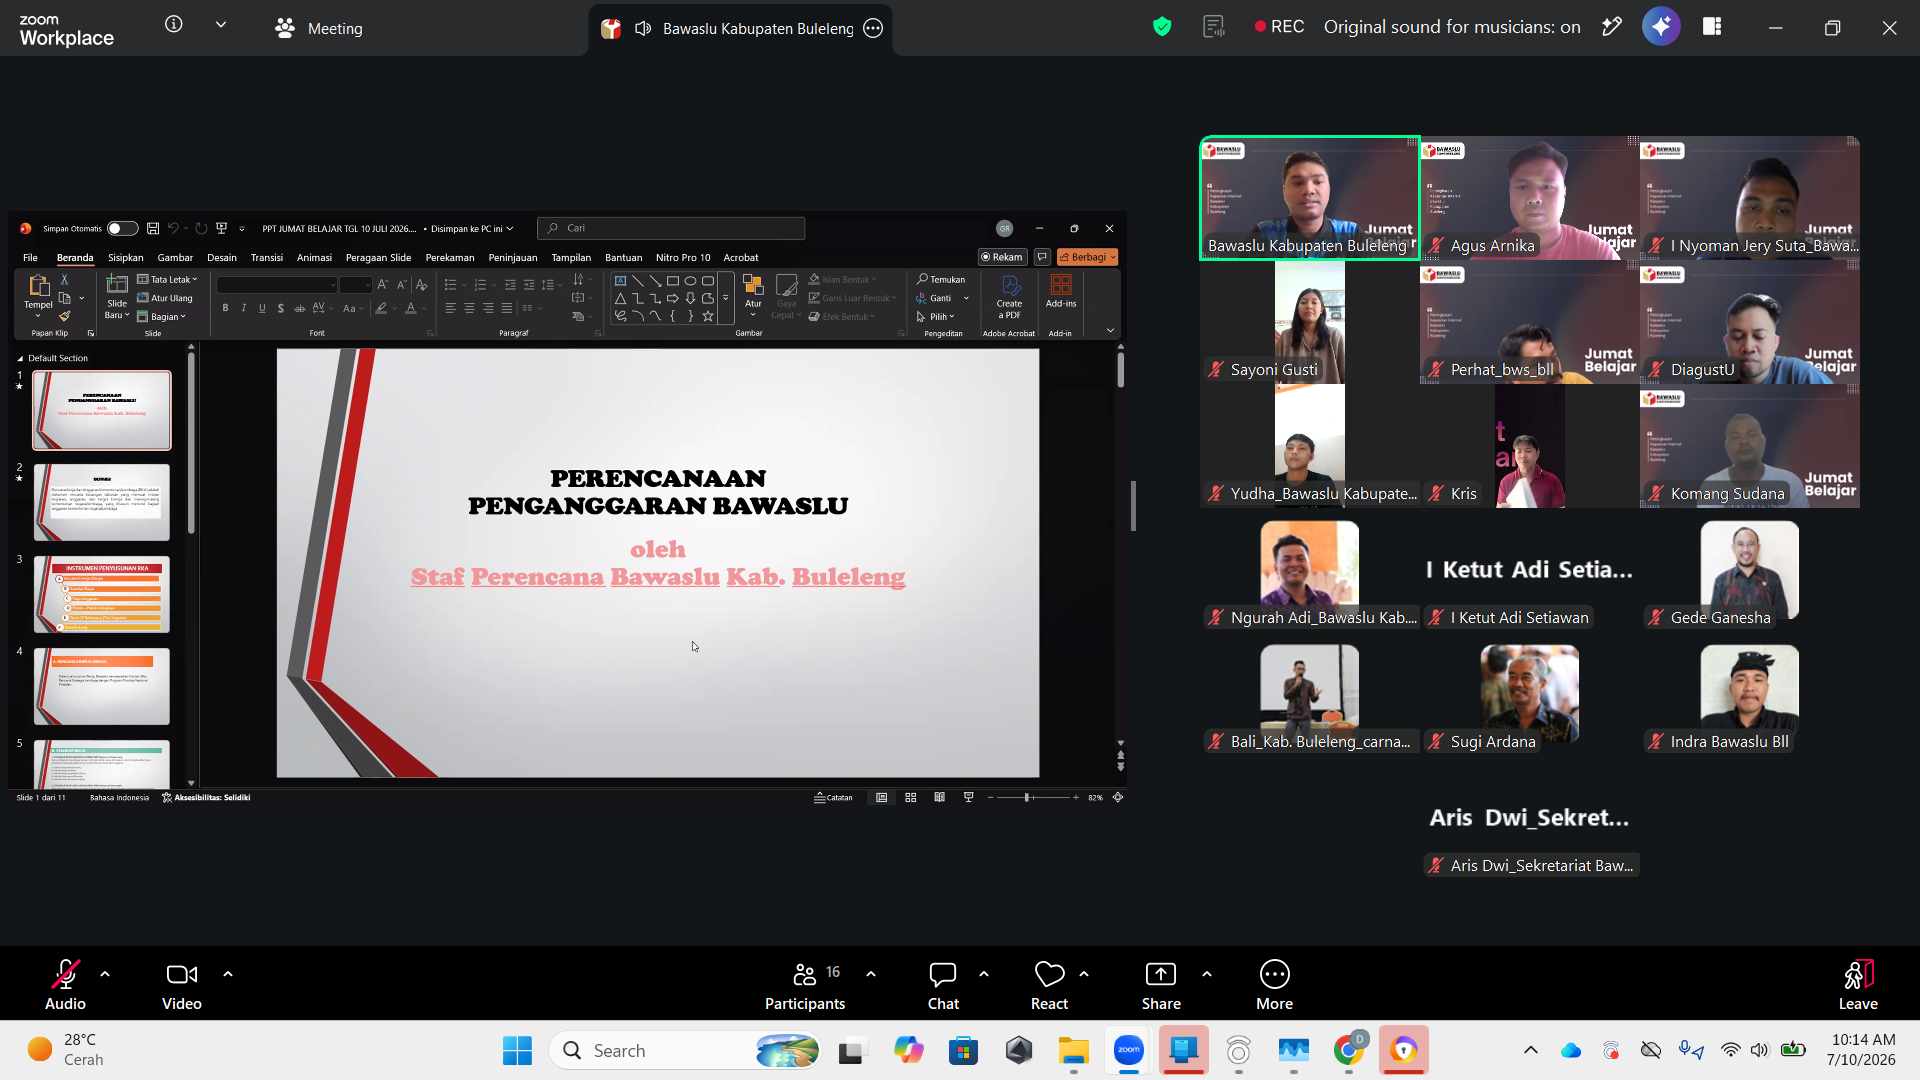Click the PowerPoint save disk icon

pos(153,228)
